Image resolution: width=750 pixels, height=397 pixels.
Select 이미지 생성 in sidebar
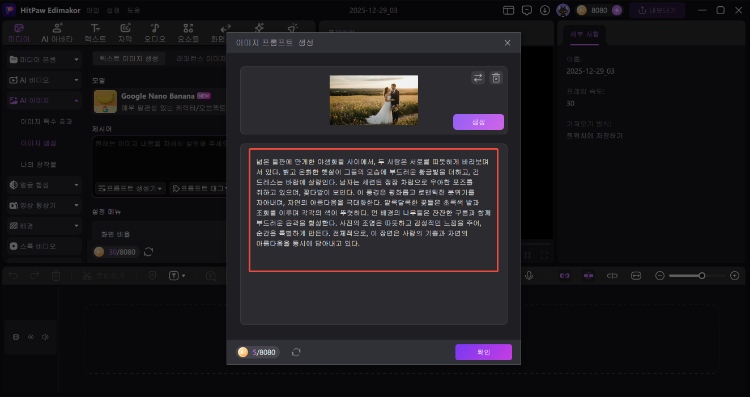[38, 143]
